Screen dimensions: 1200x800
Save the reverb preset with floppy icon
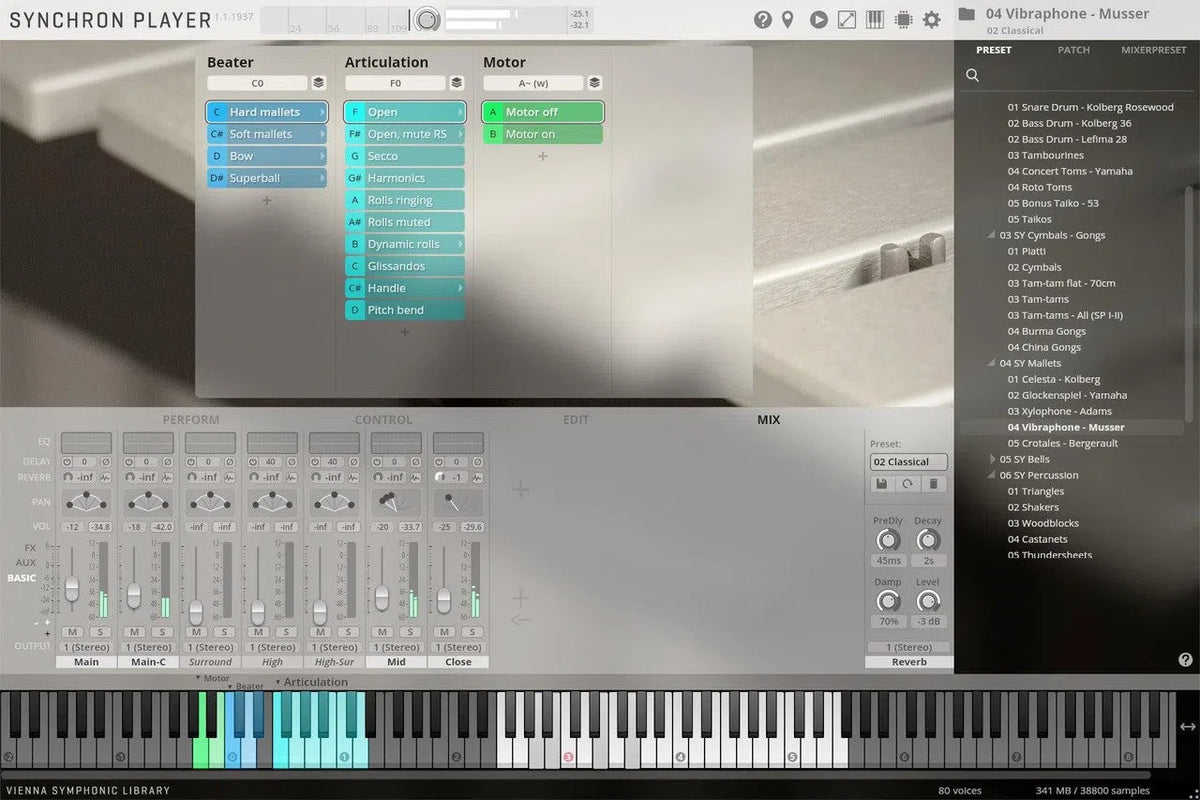(881, 484)
